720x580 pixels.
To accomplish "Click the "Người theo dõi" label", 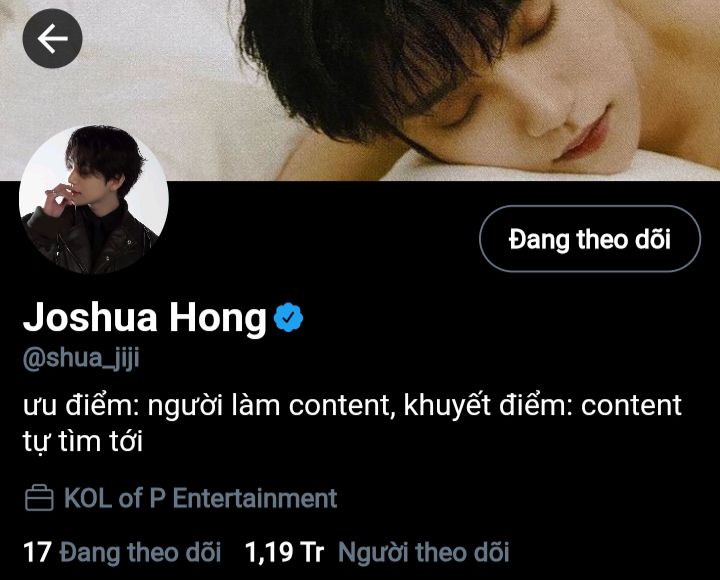I will (423, 552).
